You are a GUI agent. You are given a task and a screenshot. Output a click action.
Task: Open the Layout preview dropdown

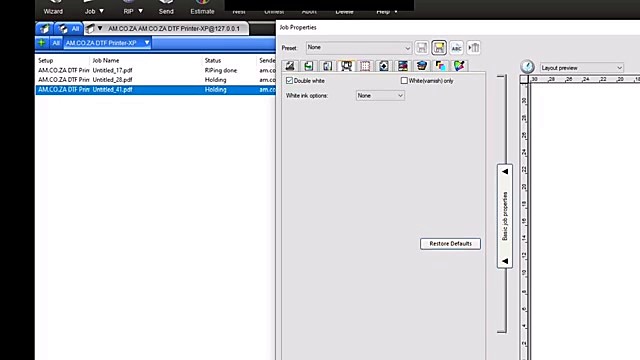[x=582, y=68]
